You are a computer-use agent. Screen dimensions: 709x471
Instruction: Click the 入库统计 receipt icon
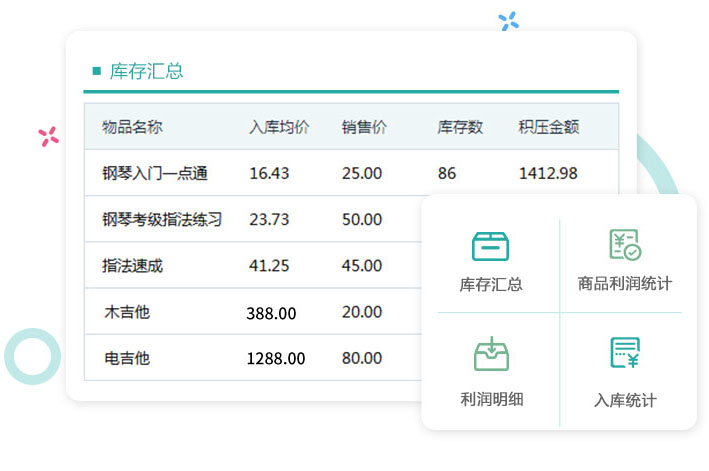coord(625,354)
